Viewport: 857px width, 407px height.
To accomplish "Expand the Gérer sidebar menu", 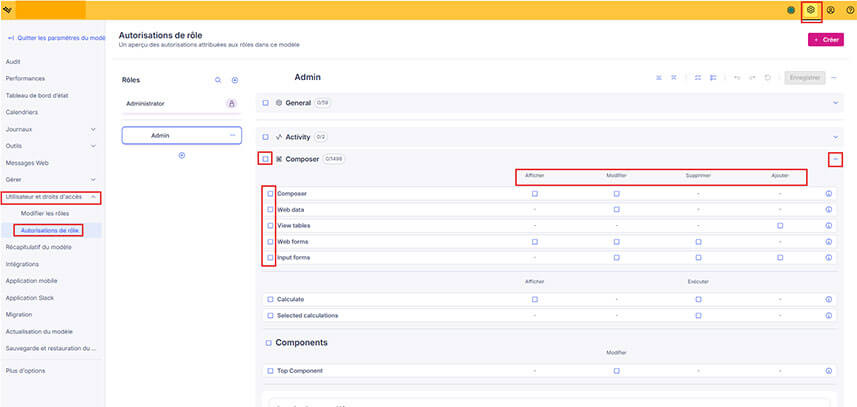I will pos(93,180).
